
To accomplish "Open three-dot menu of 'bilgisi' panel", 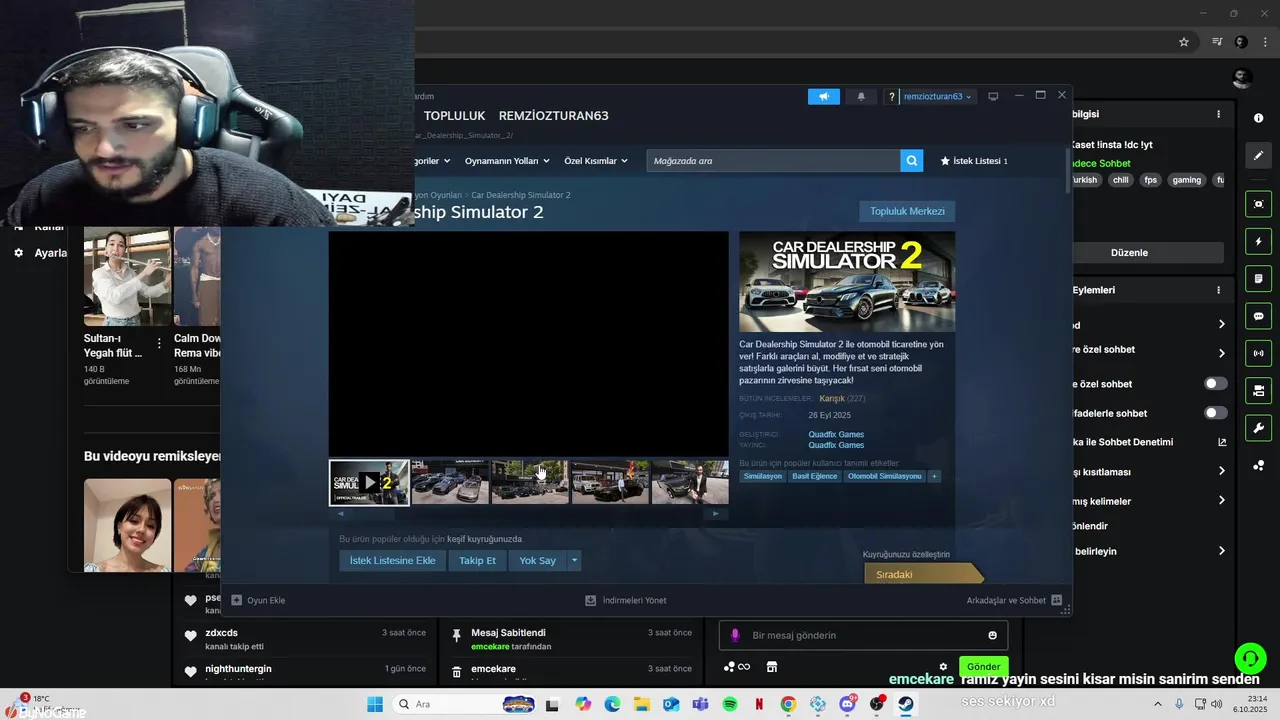I will 1218,115.
